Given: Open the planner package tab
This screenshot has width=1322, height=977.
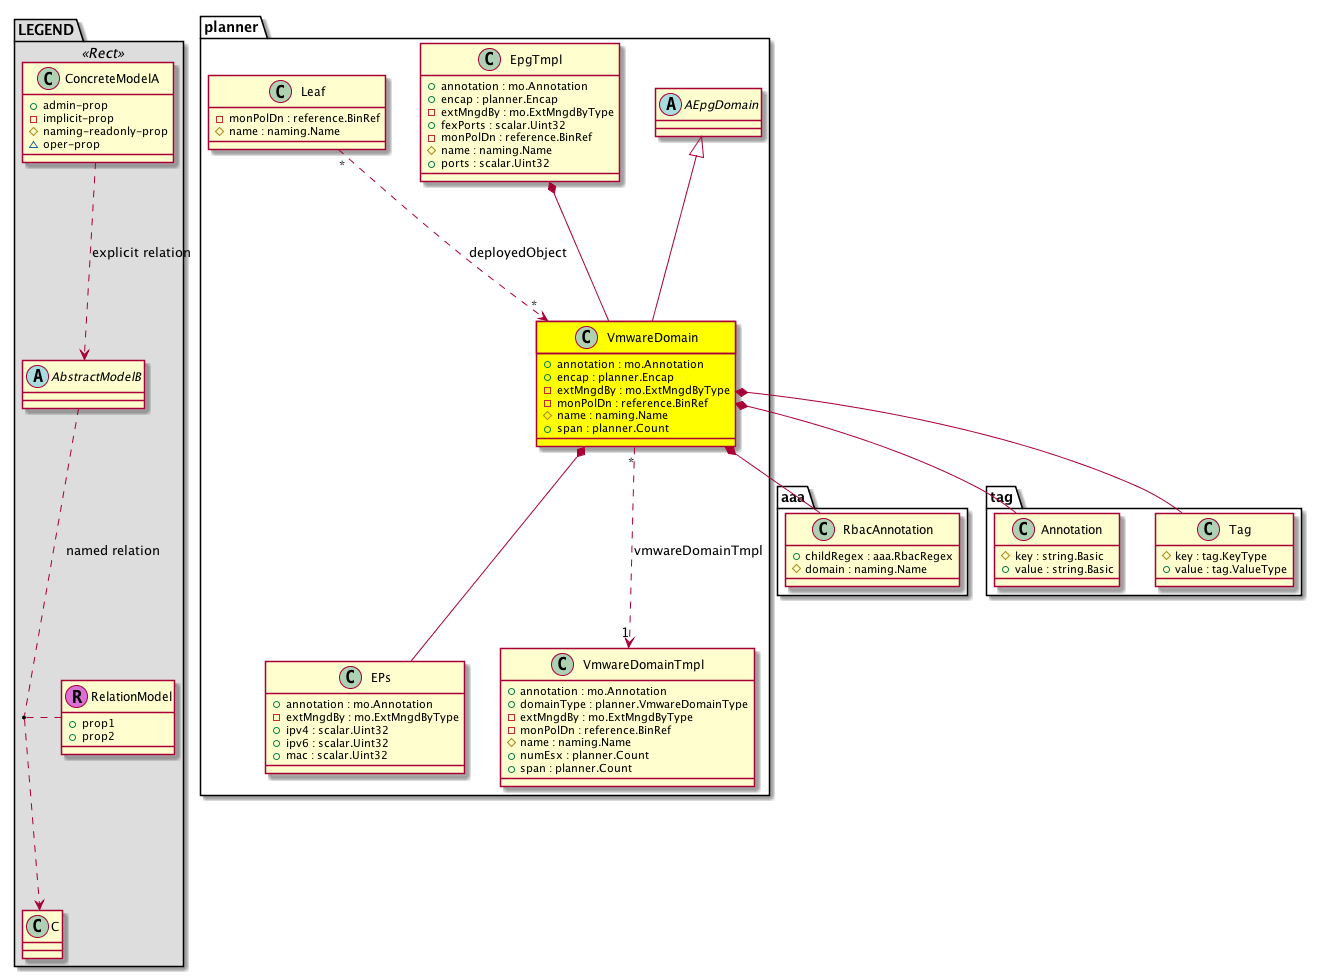Looking at the screenshot, I should [x=232, y=27].
